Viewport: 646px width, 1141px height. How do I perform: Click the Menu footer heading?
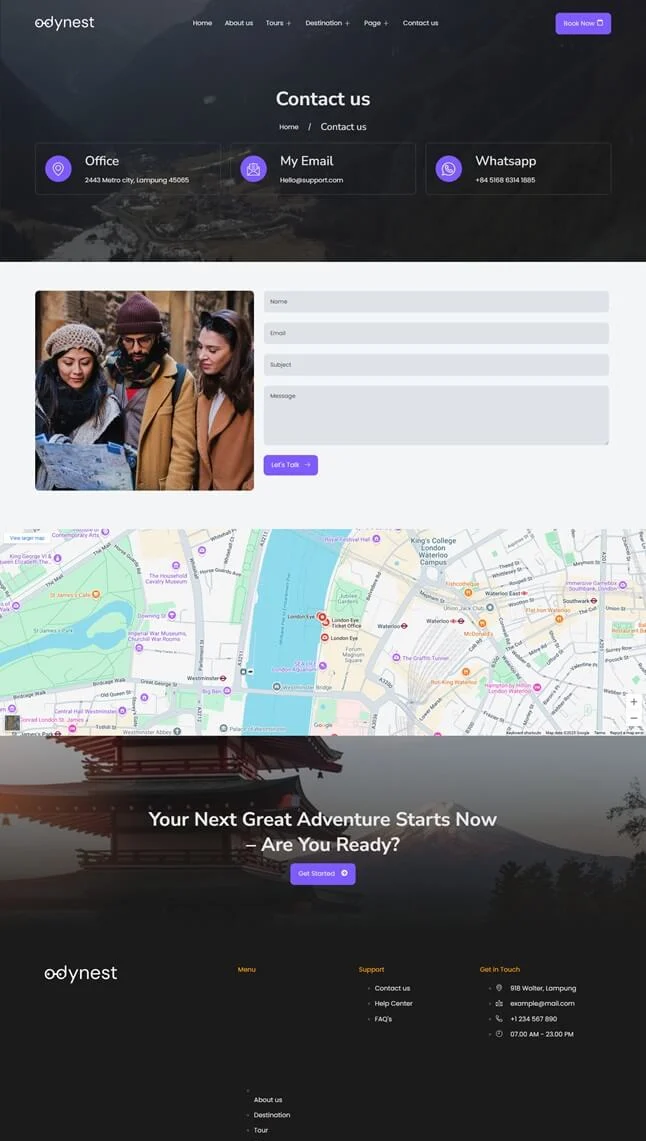pyautogui.click(x=247, y=969)
